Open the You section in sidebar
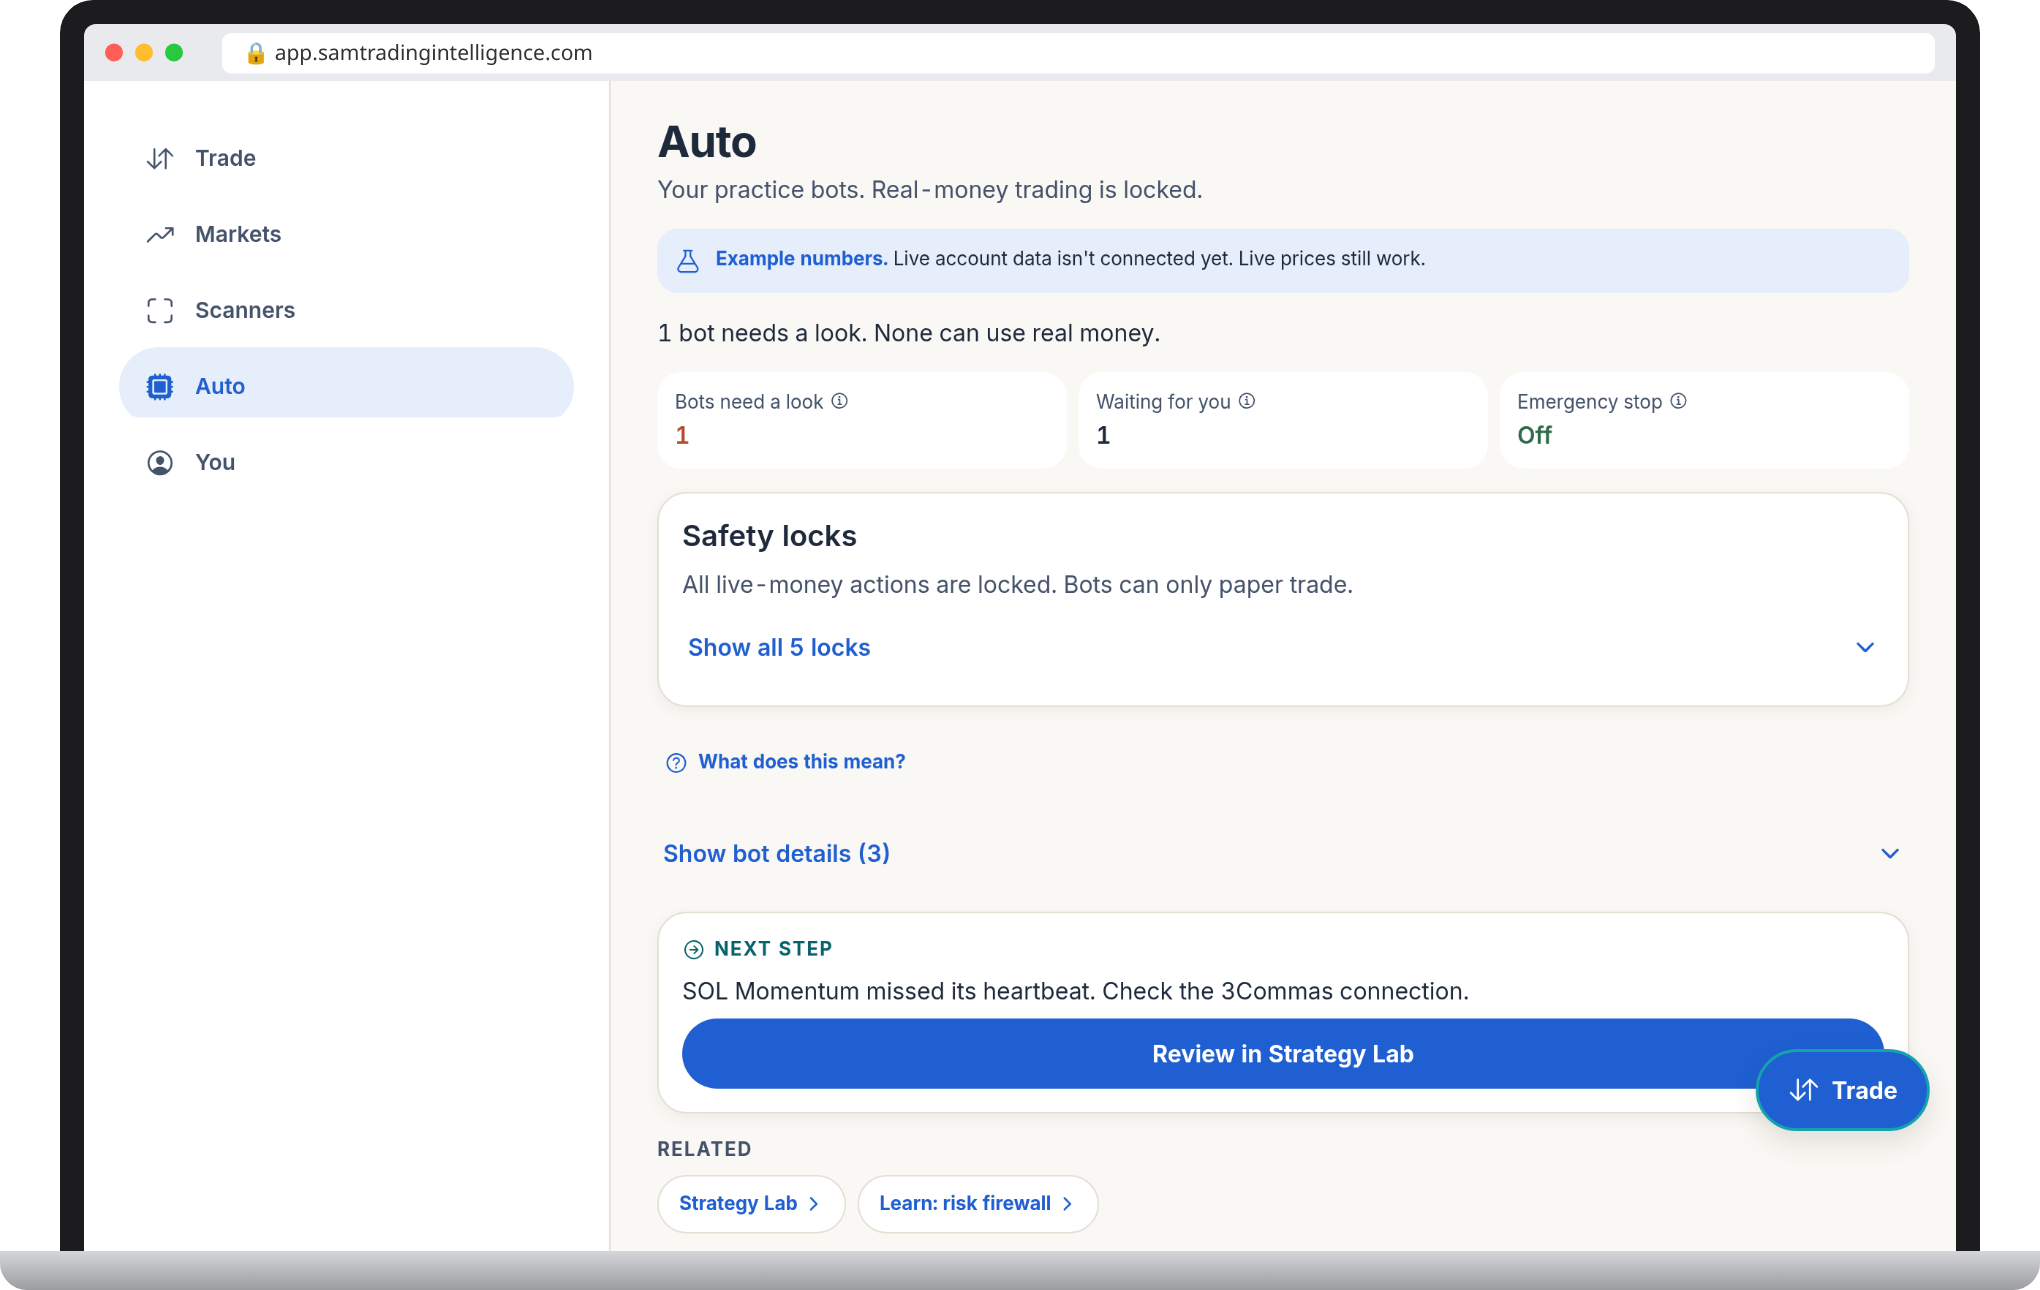The height and width of the screenshot is (1290, 2040). pos(346,462)
